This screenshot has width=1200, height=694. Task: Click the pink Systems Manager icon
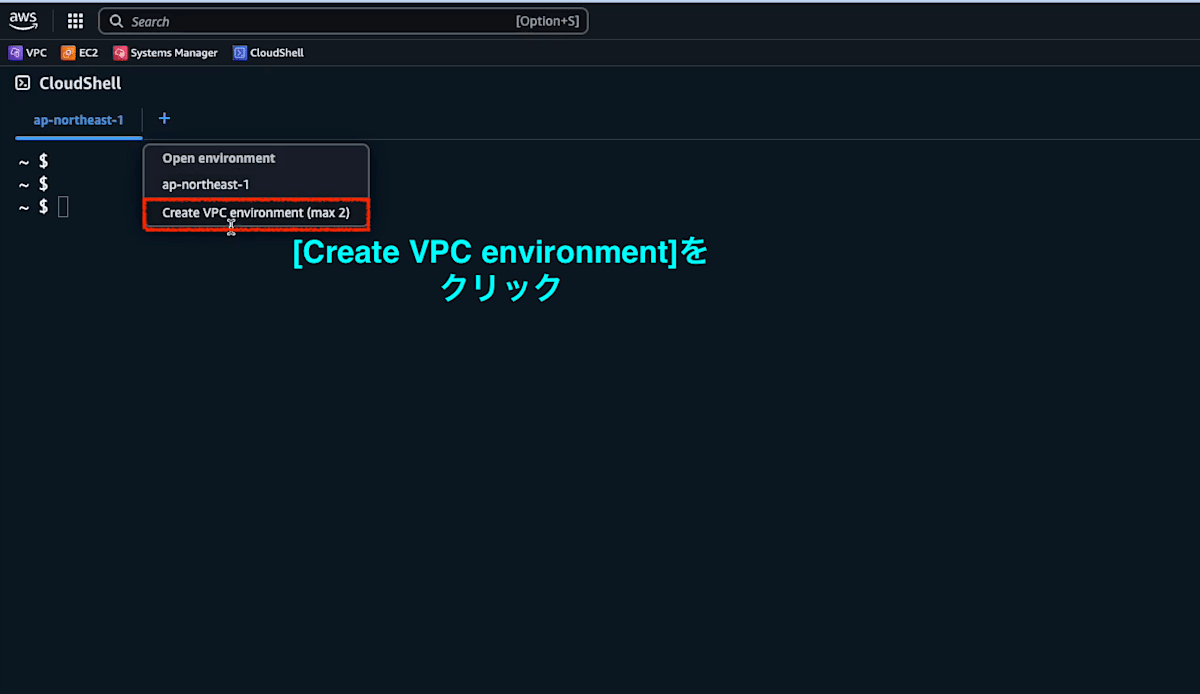tap(120, 53)
